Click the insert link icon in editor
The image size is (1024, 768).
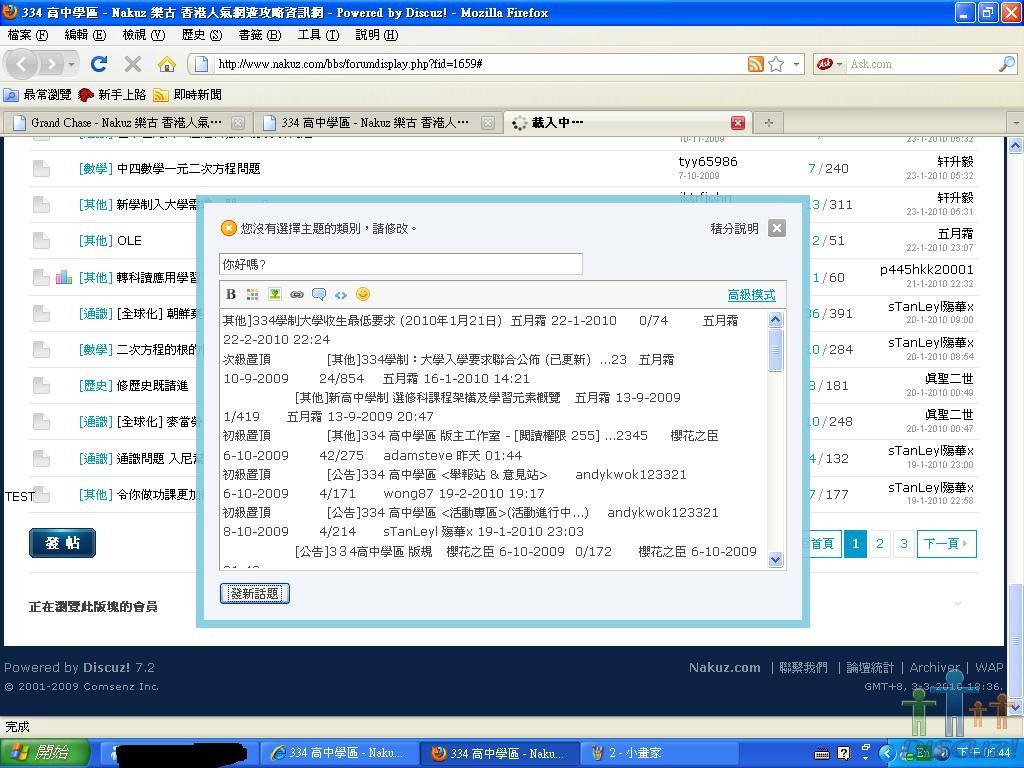297,294
